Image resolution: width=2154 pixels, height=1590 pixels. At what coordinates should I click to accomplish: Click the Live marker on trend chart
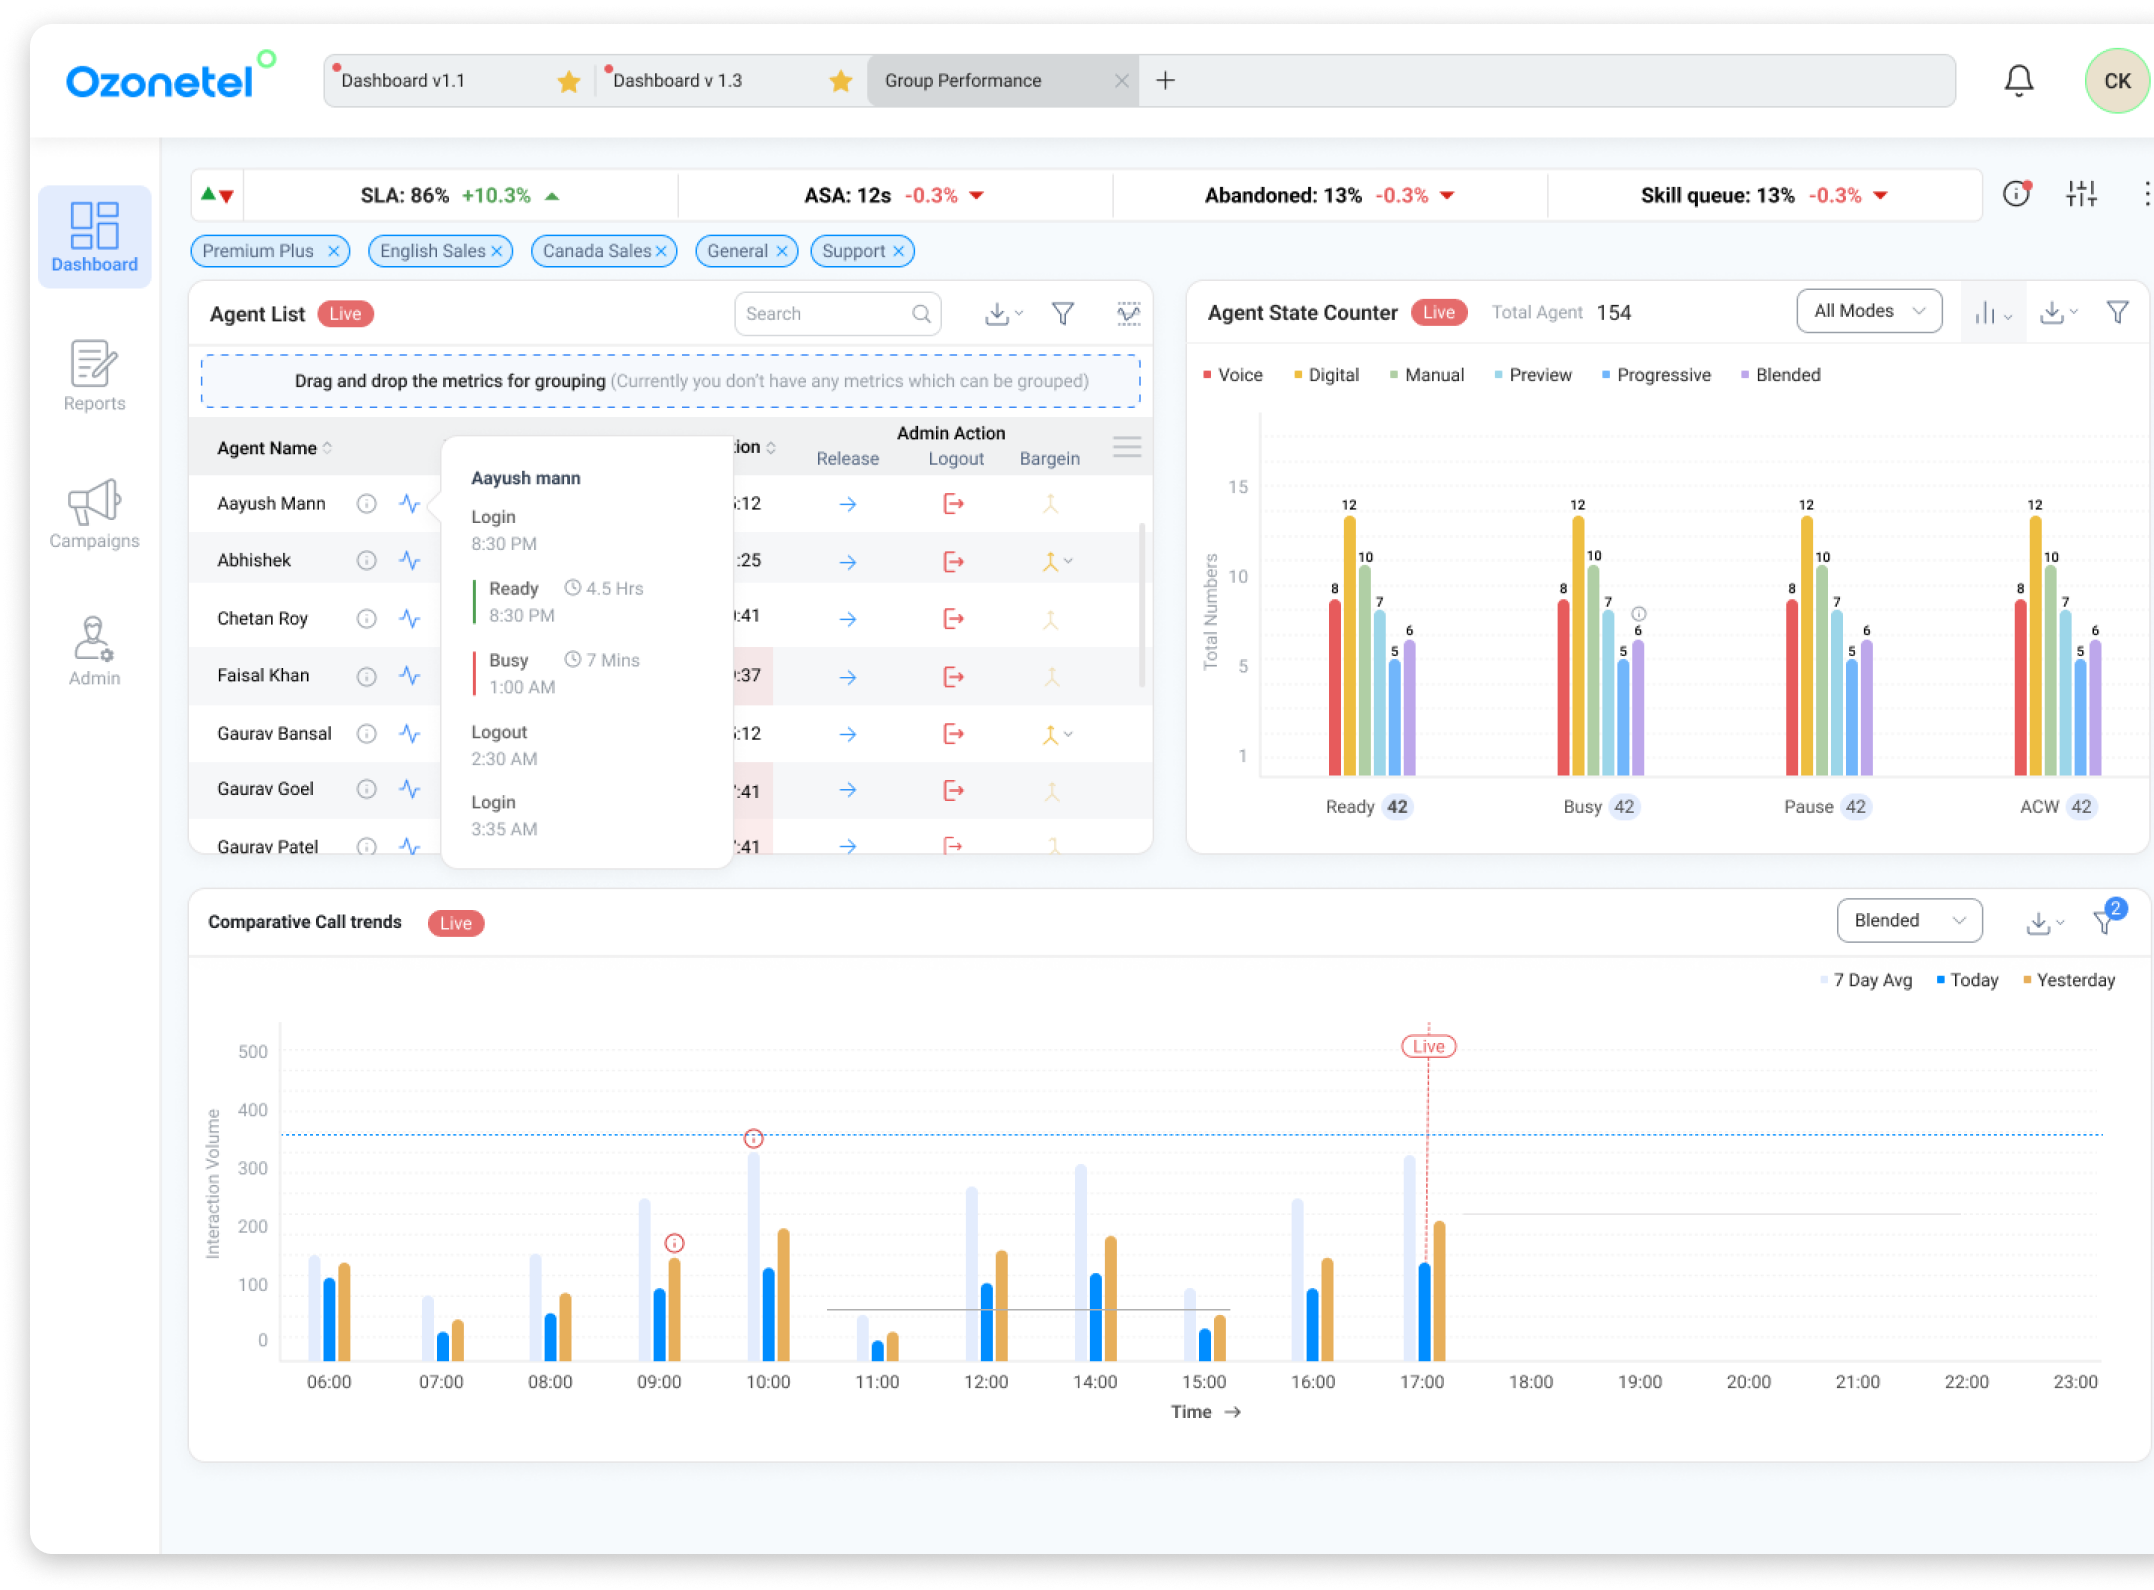(1428, 1047)
